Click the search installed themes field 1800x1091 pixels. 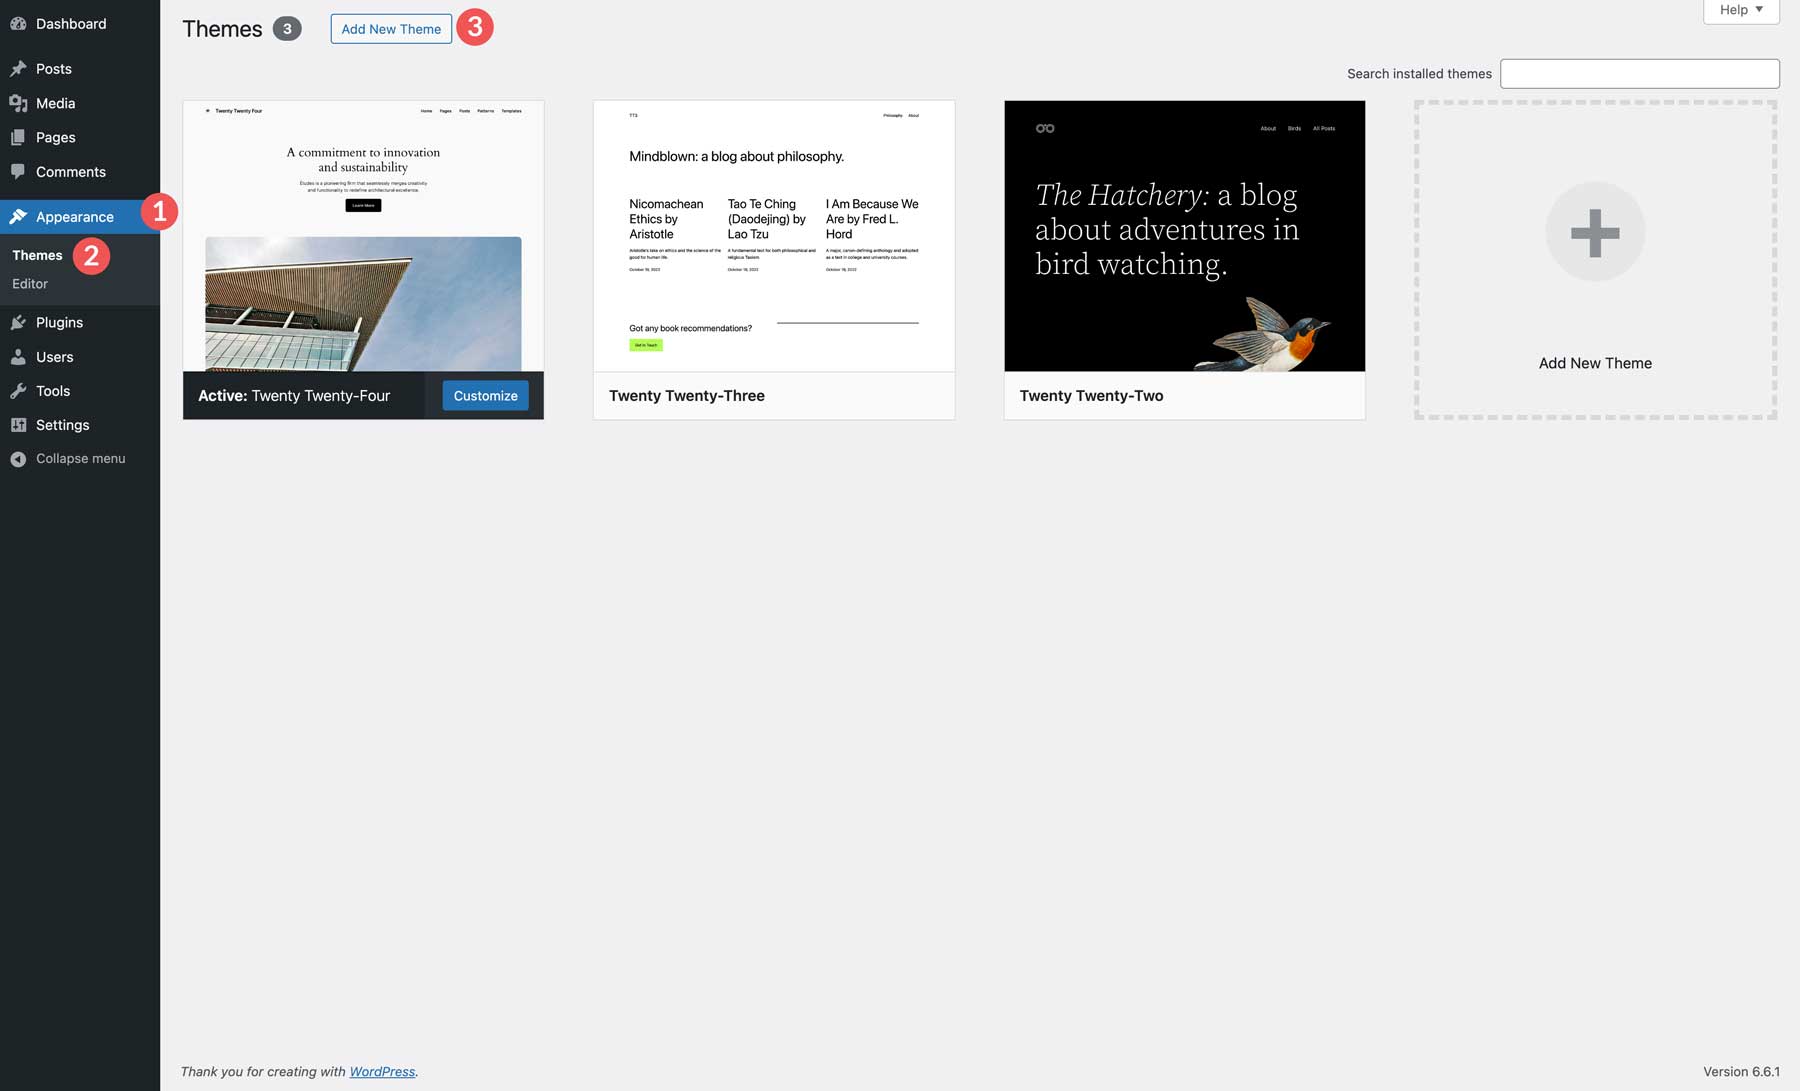[1639, 73]
